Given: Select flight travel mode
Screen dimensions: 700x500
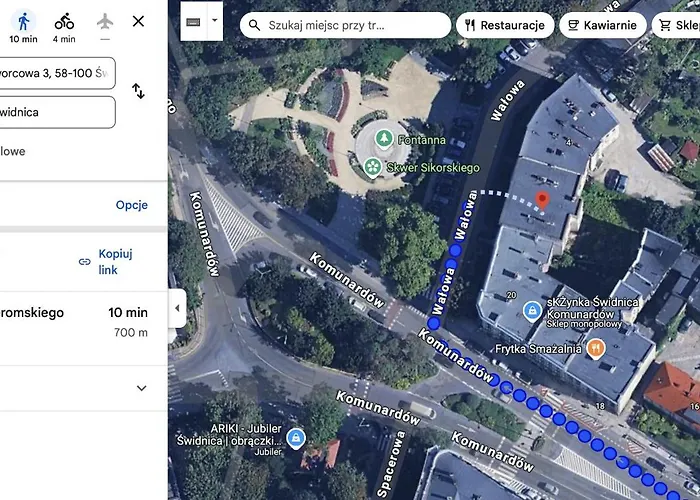Looking at the screenshot, I should 105,25.
